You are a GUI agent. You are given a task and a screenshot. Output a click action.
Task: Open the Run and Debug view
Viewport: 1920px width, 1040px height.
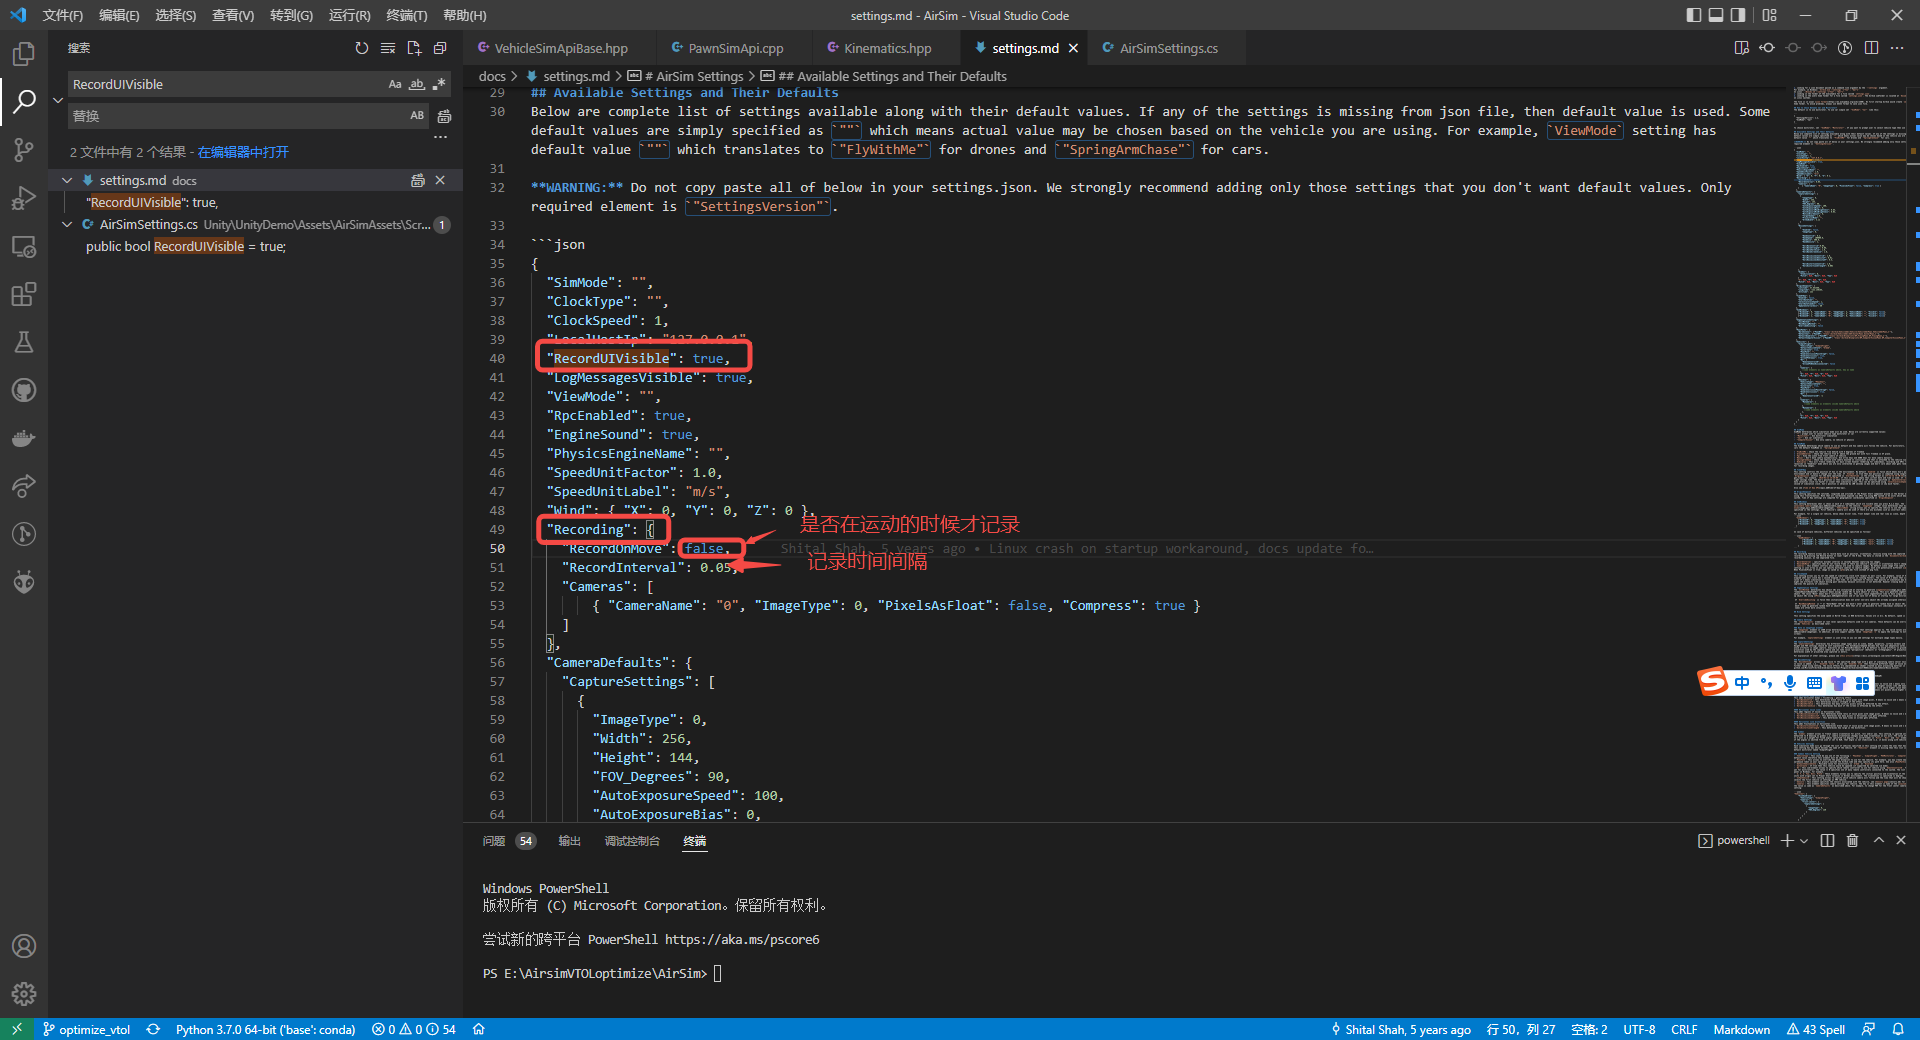click(24, 198)
